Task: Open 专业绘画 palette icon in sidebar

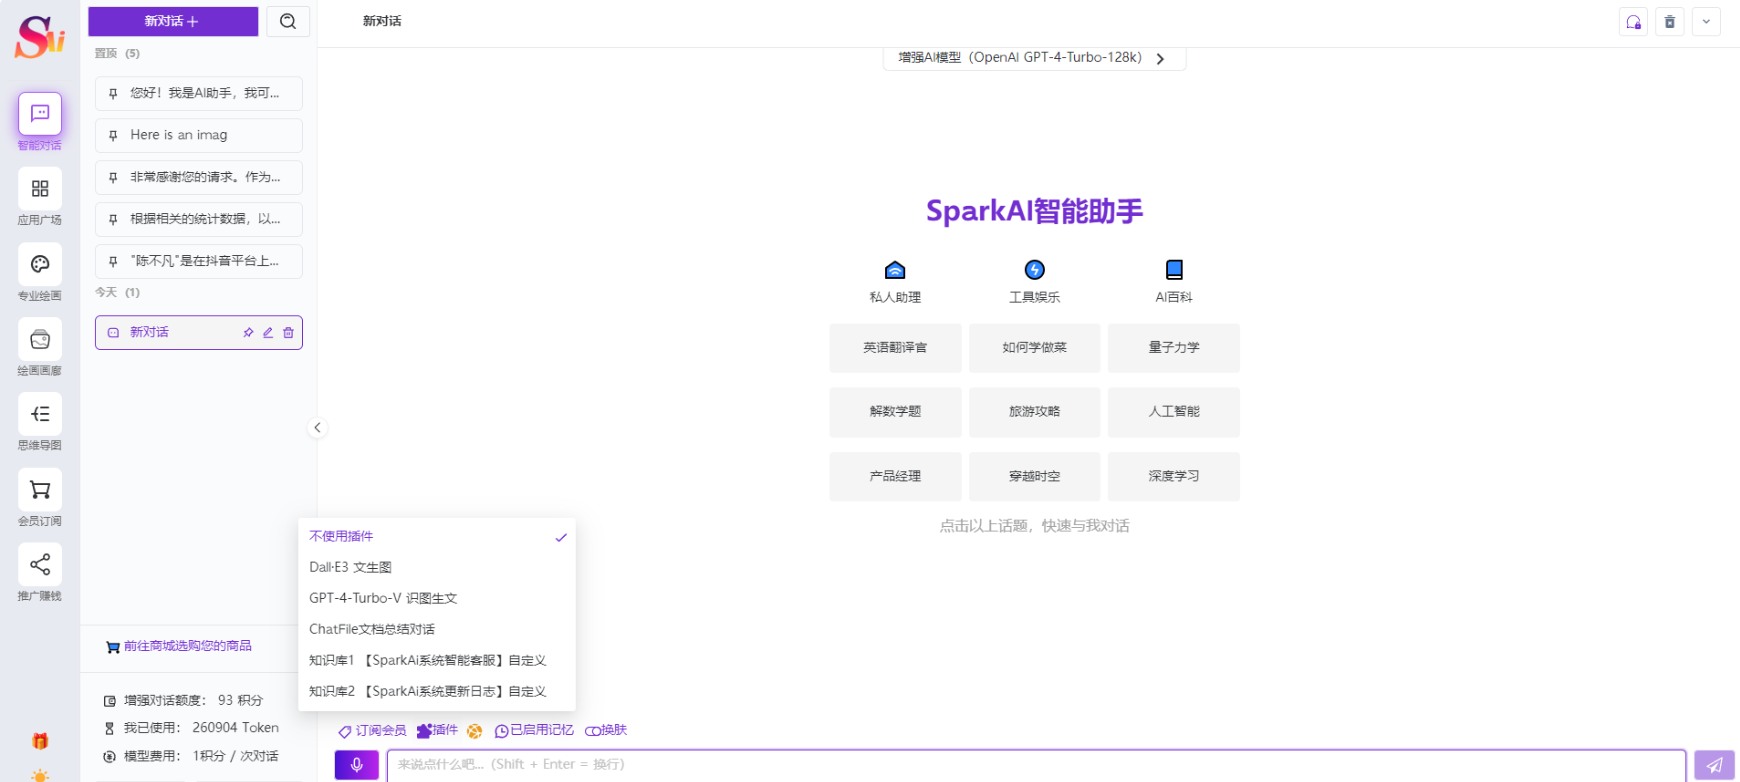Action: click(40, 265)
